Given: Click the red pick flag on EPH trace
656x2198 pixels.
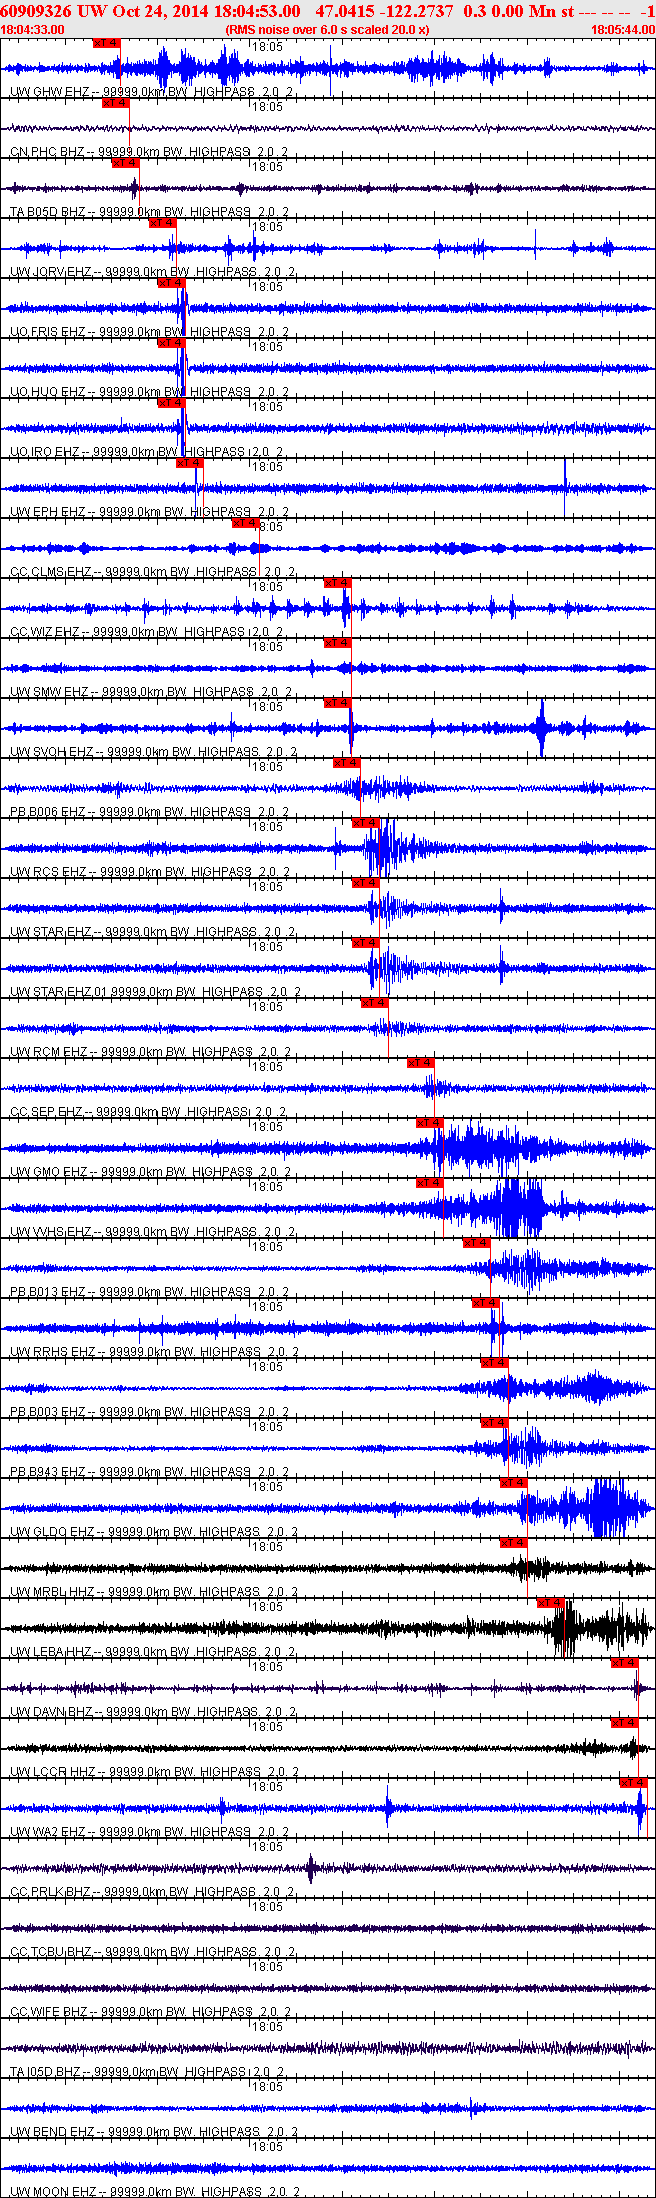Looking at the screenshot, I should 190,463.
